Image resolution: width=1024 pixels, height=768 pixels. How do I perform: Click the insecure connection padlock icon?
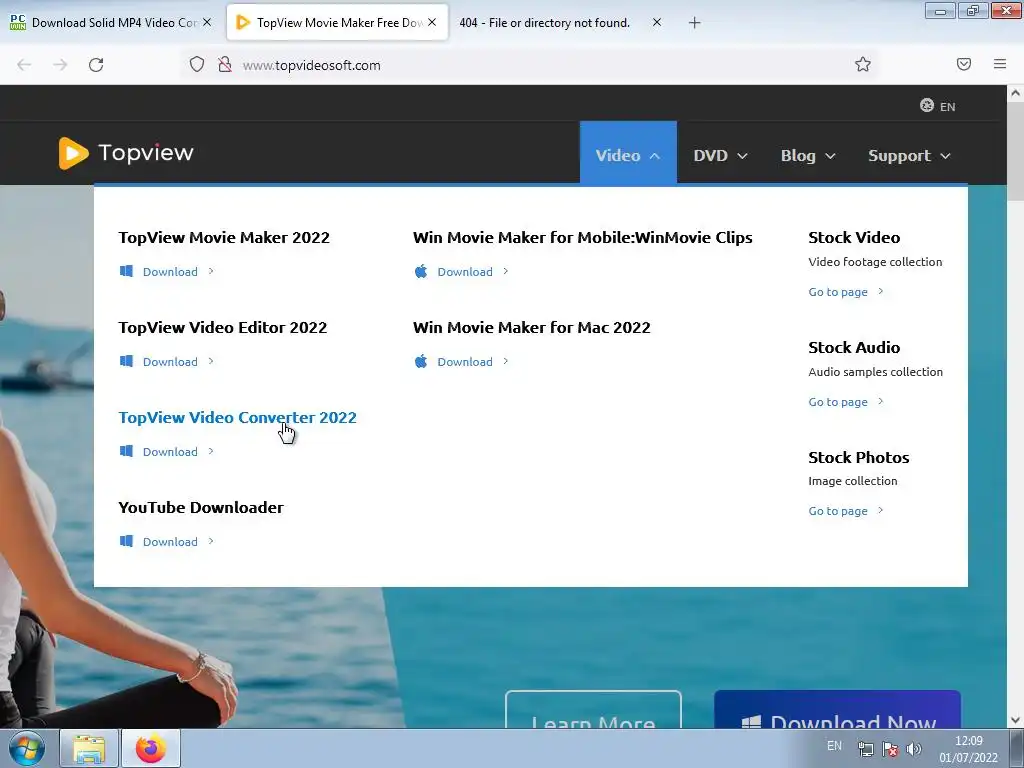225,65
